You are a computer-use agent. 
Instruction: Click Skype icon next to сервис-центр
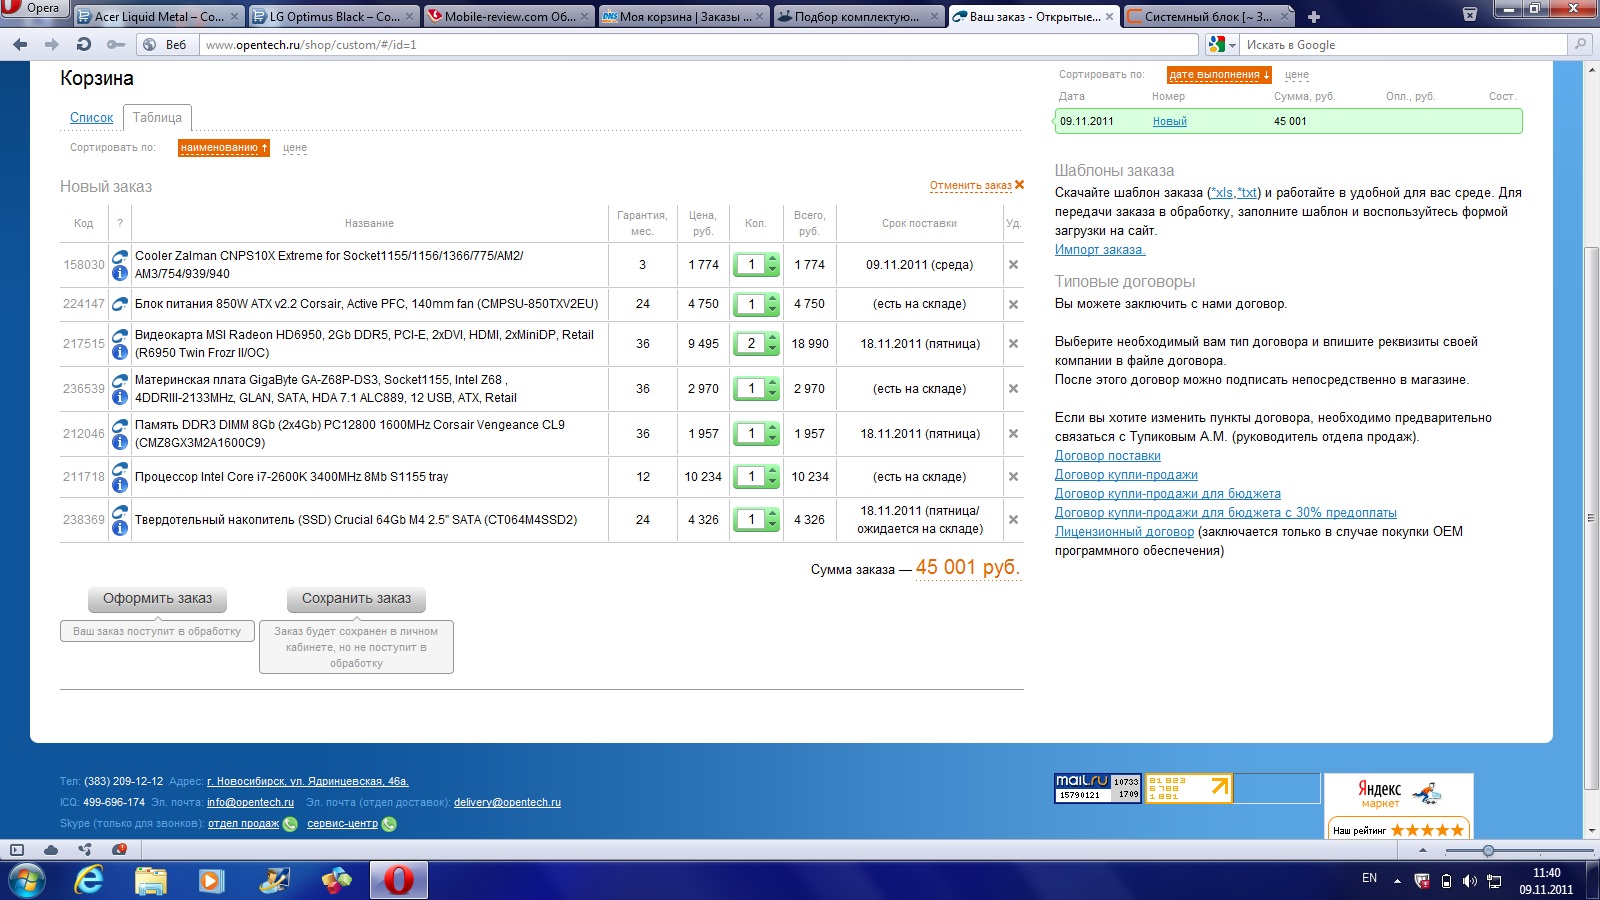[x=389, y=824]
